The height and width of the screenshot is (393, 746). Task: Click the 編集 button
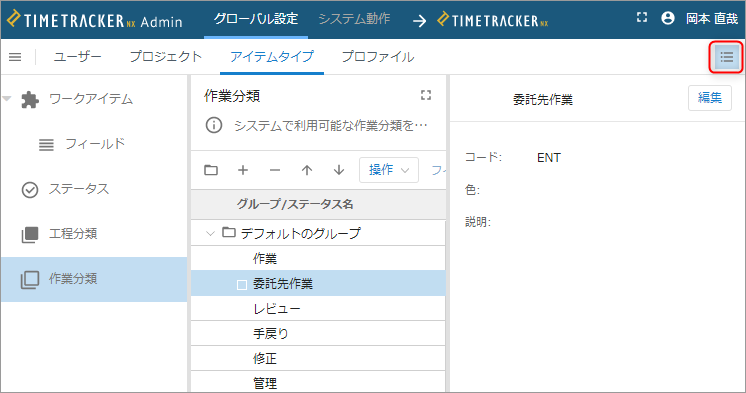click(709, 98)
